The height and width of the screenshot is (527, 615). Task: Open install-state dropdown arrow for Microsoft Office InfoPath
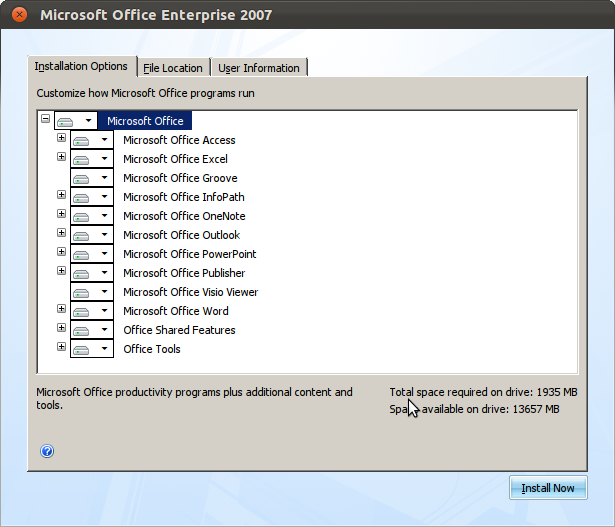104,196
